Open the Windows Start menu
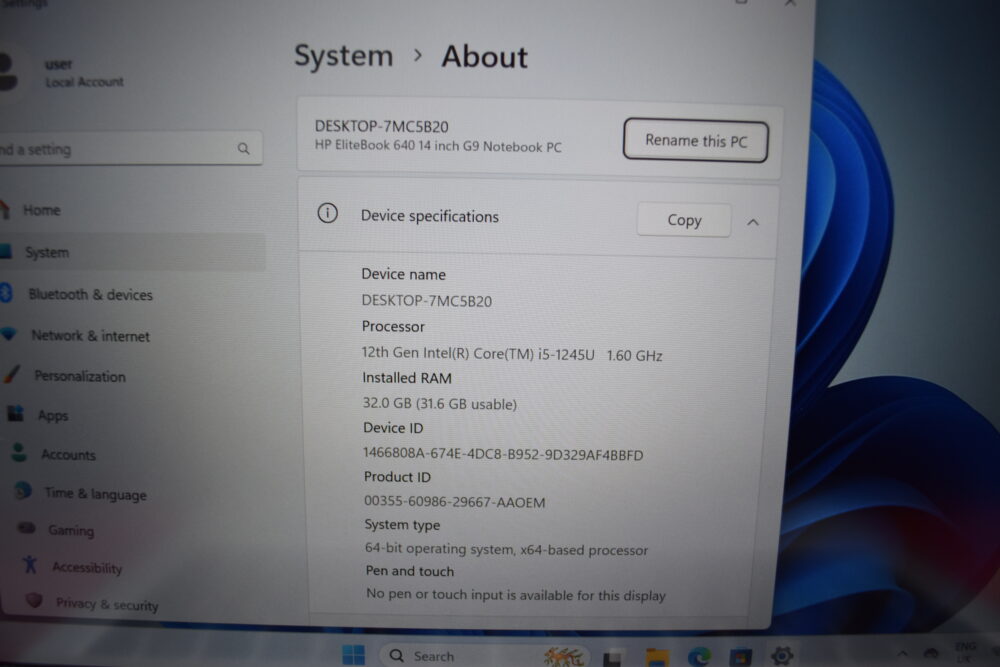This screenshot has height=667, width=1000. click(353, 654)
